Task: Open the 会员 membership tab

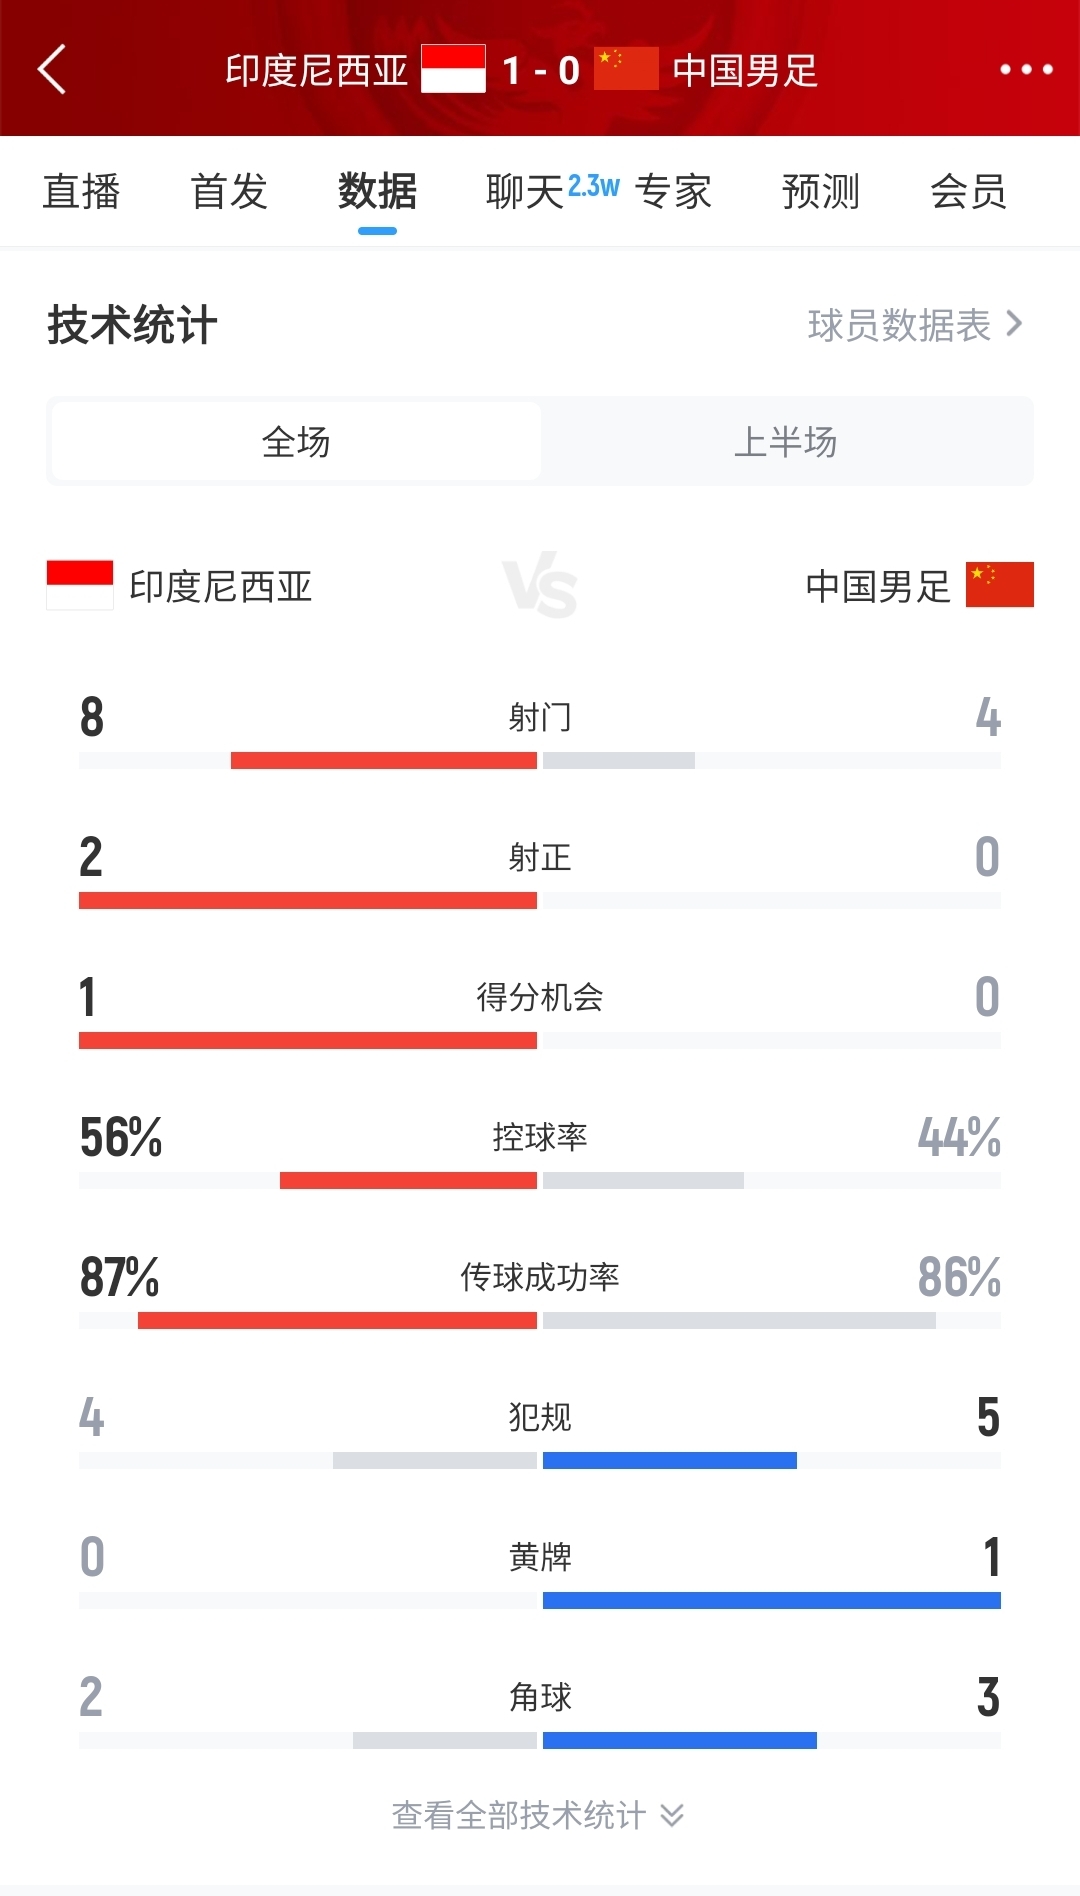Action: click(968, 191)
